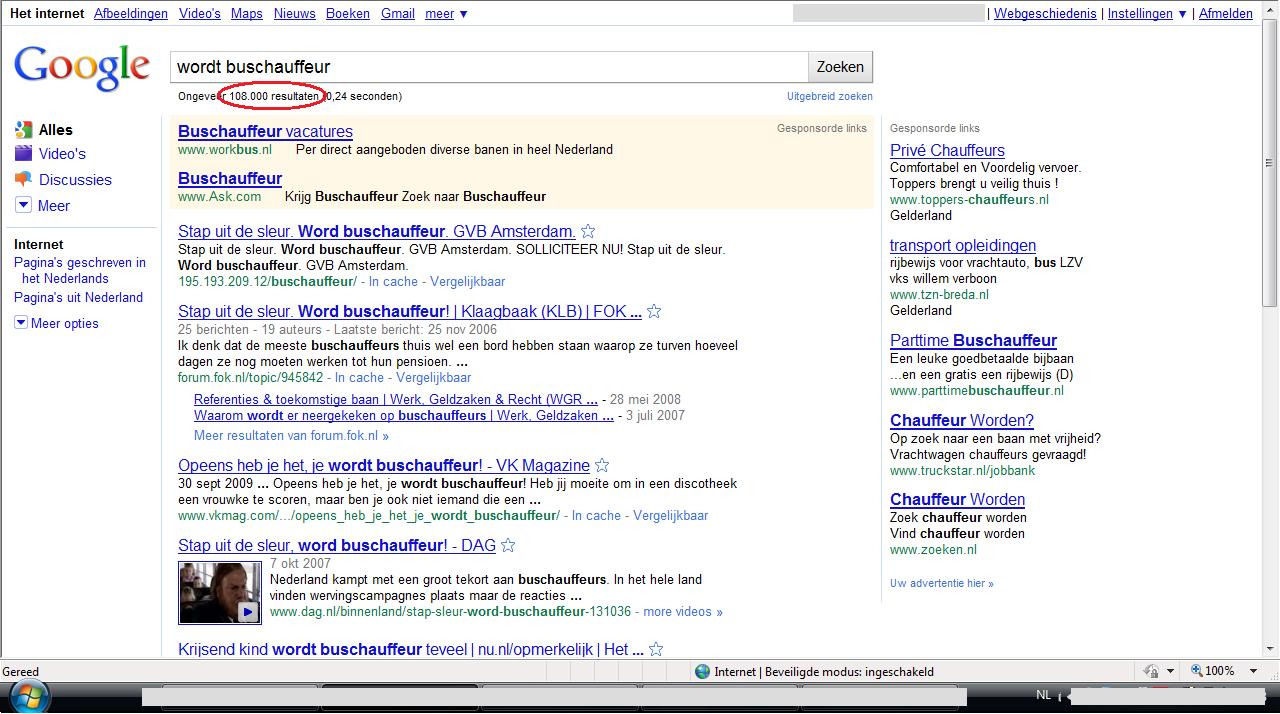Open the Ask.com Buschauffeur ad

click(x=230, y=178)
